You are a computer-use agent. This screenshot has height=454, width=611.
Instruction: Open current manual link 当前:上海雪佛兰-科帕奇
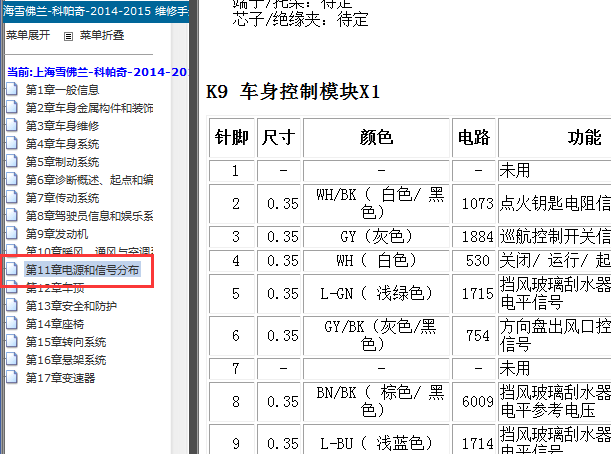[x=97, y=72]
